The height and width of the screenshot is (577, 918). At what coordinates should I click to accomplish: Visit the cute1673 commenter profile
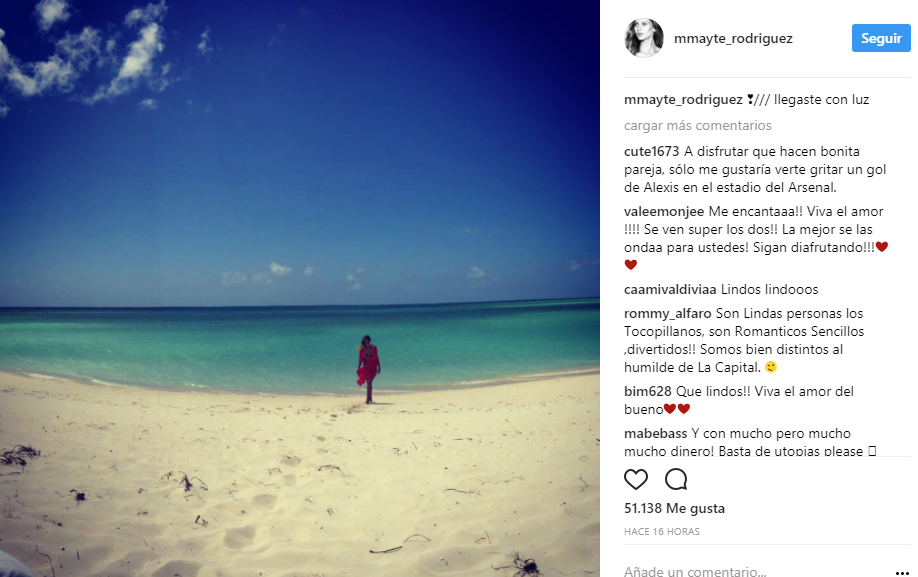[651, 152]
